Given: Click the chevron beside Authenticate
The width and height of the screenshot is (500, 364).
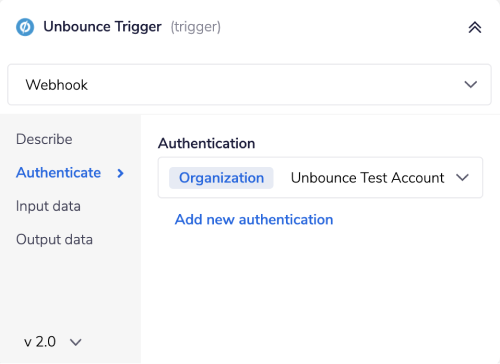Looking at the screenshot, I should coord(120,173).
